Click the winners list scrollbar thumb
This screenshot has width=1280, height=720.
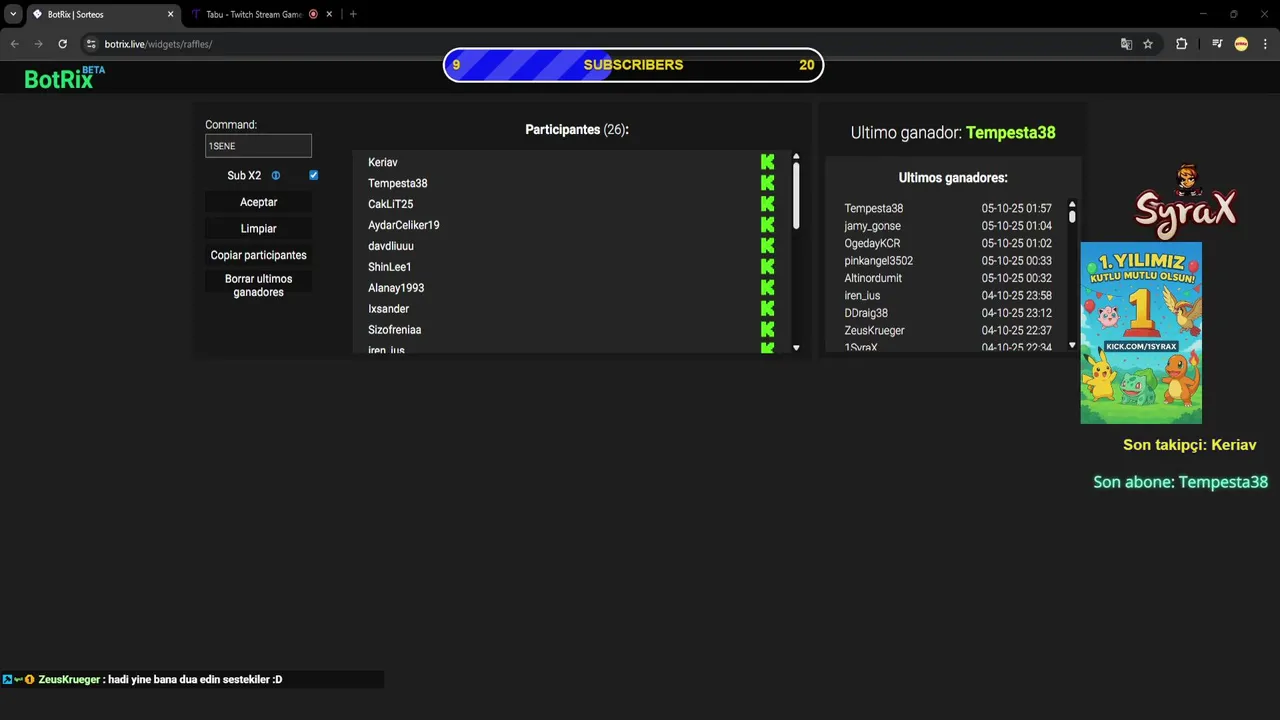coord(1072,216)
